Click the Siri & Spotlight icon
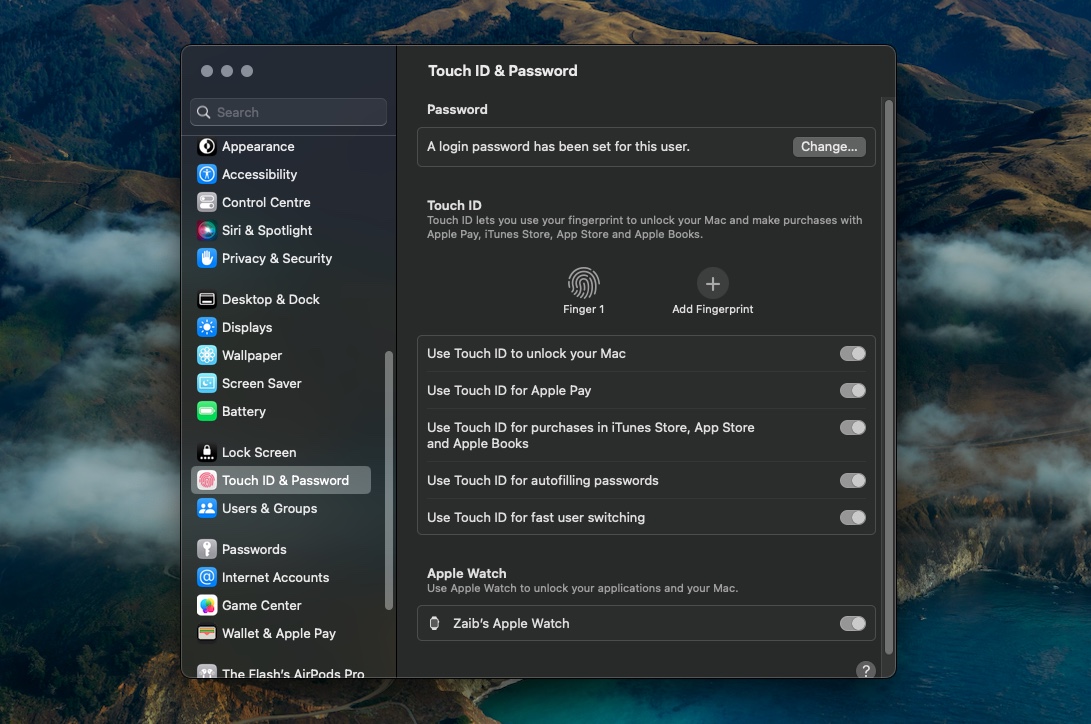This screenshot has width=1091, height=724. [x=207, y=230]
